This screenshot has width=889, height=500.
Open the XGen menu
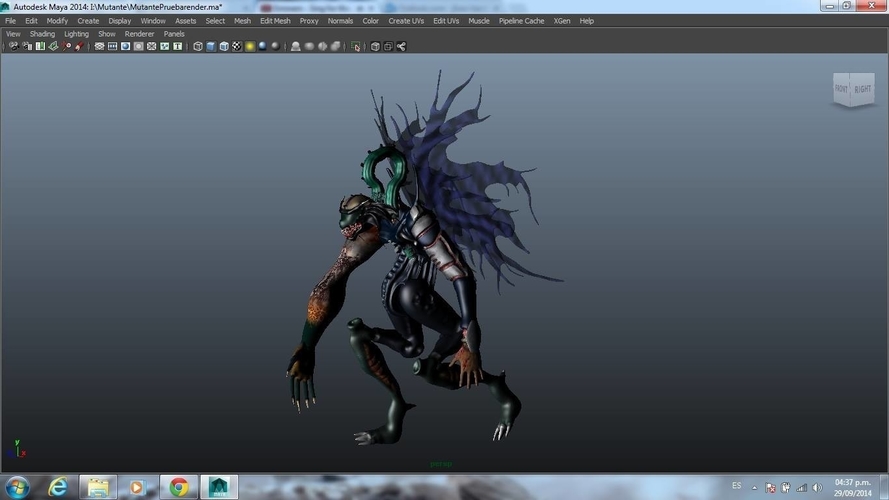point(562,21)
